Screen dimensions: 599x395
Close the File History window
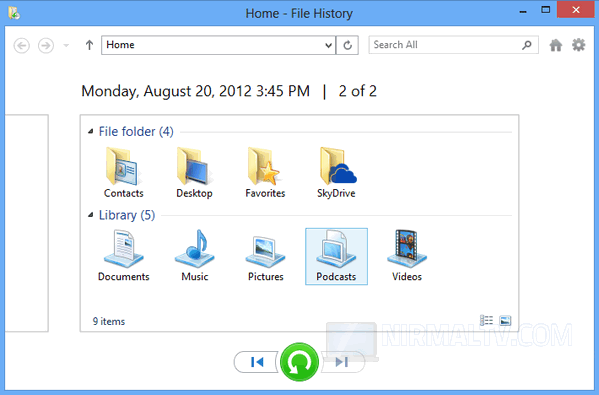(576, 10)
